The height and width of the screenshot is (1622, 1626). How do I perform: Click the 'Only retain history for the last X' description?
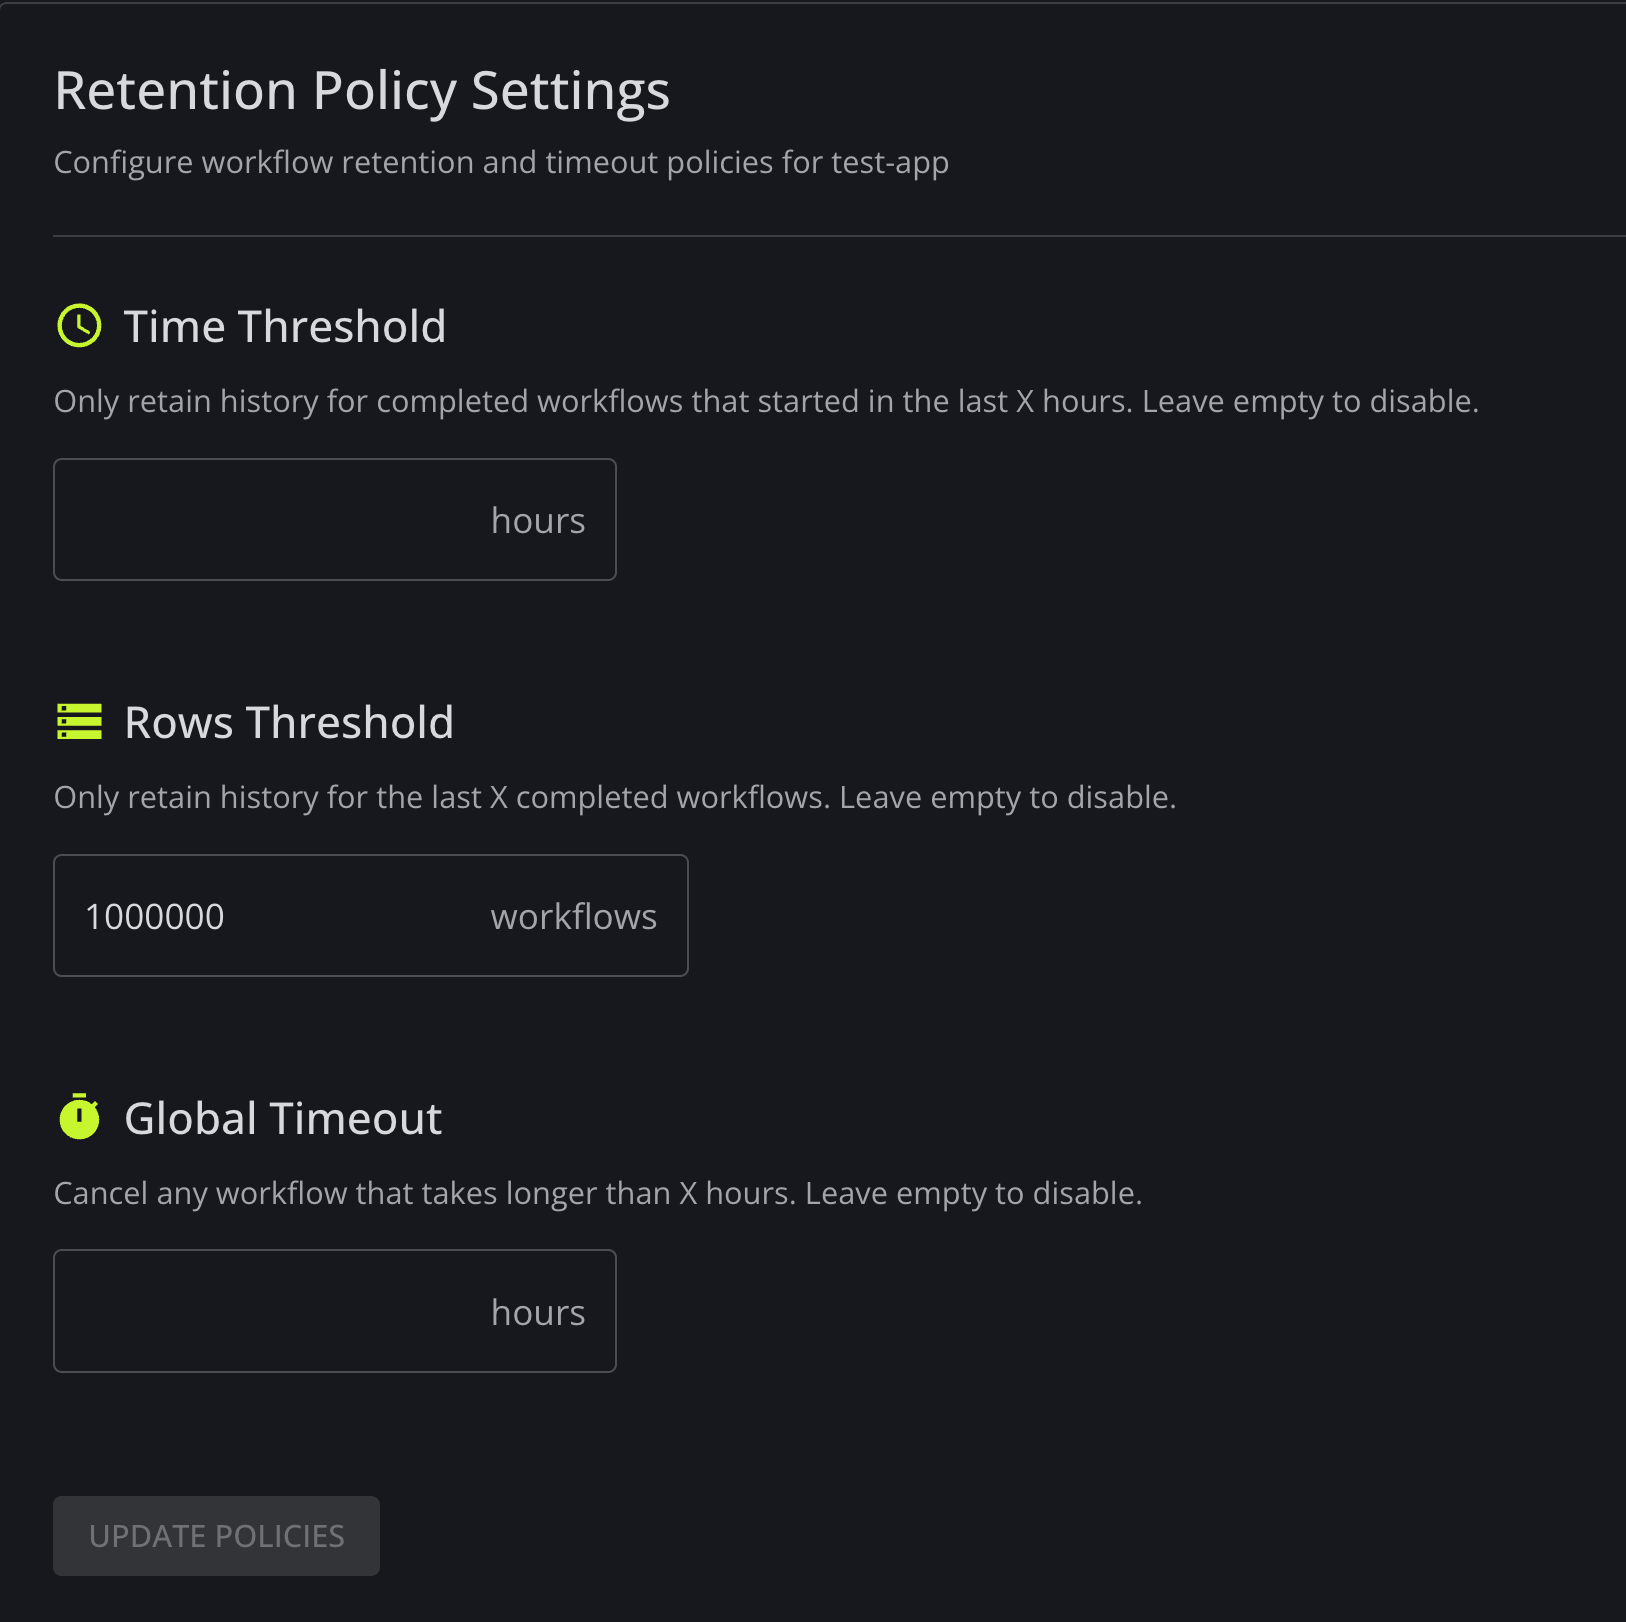(615, 798)
